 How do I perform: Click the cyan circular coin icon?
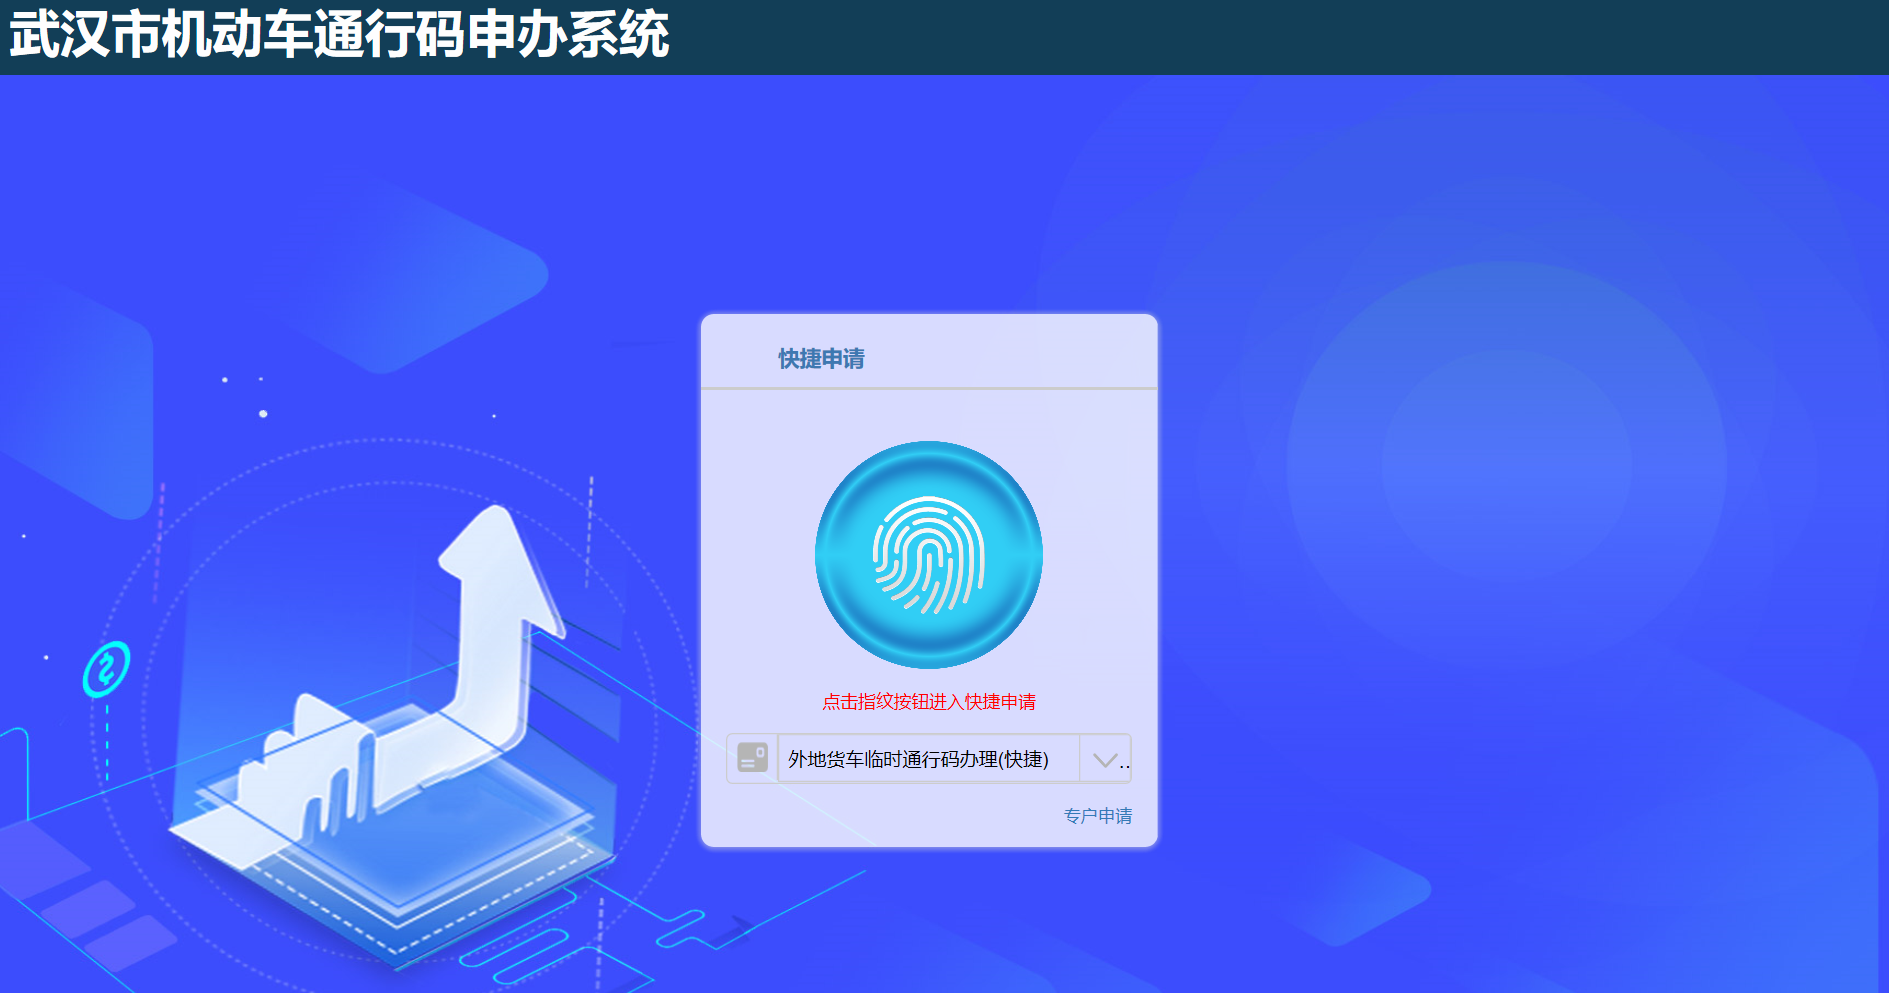coord(106,669)
